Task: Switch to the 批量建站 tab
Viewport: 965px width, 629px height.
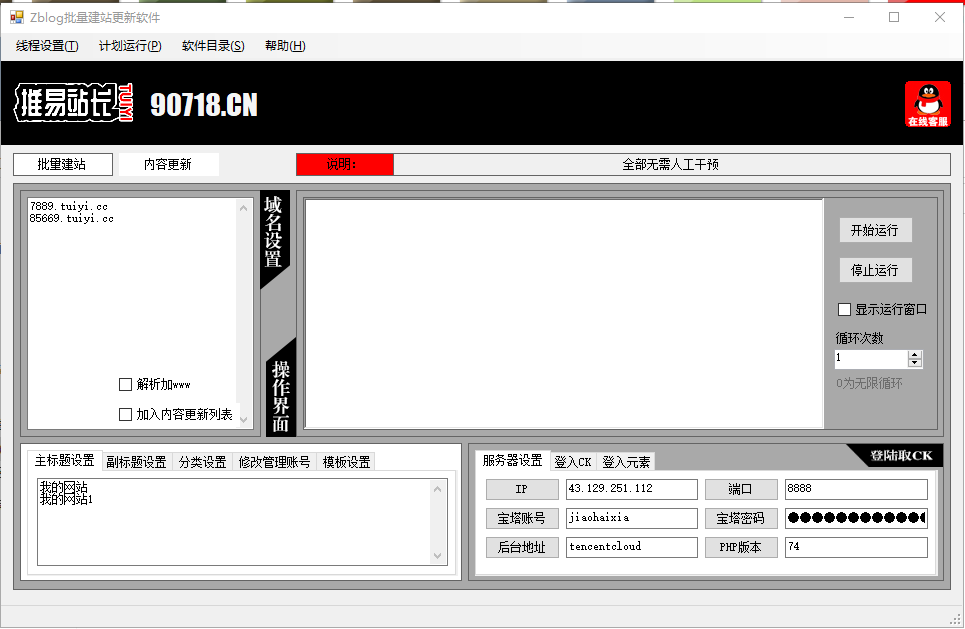Action: click(x=63, y=164)
